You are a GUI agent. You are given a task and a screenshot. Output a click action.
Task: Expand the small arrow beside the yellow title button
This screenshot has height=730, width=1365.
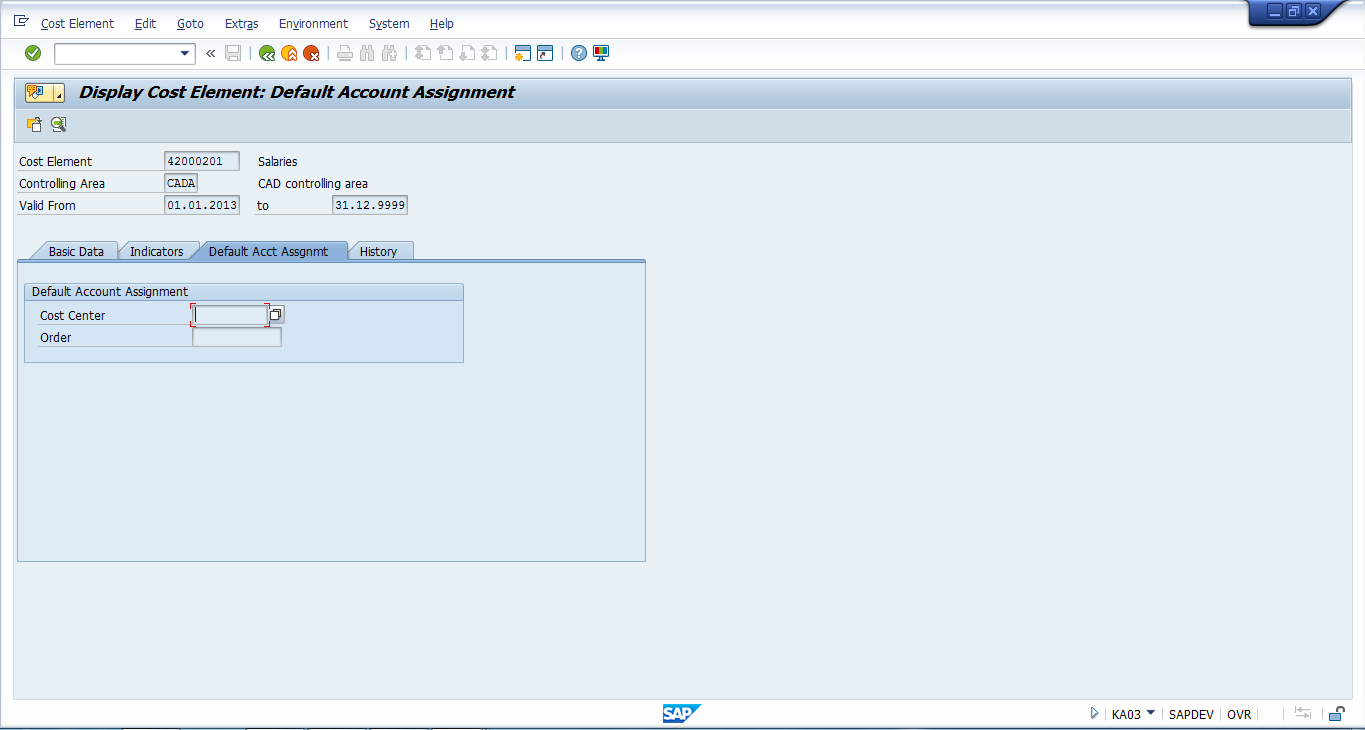[59, 93]
